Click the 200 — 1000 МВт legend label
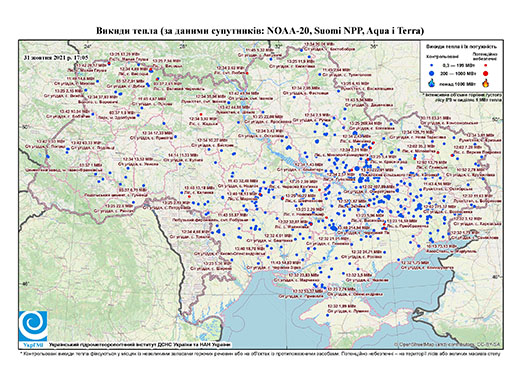520x368 pixels. click(458, 73)
